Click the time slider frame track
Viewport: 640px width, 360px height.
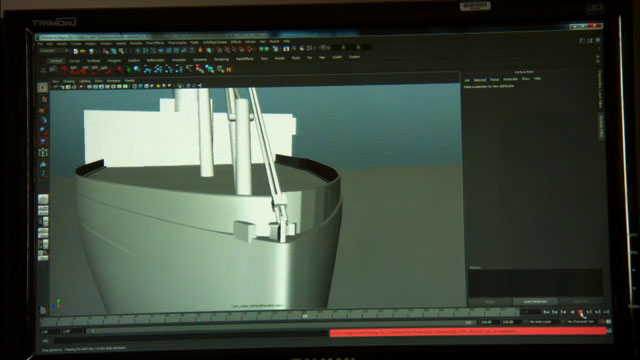(279, 316)
